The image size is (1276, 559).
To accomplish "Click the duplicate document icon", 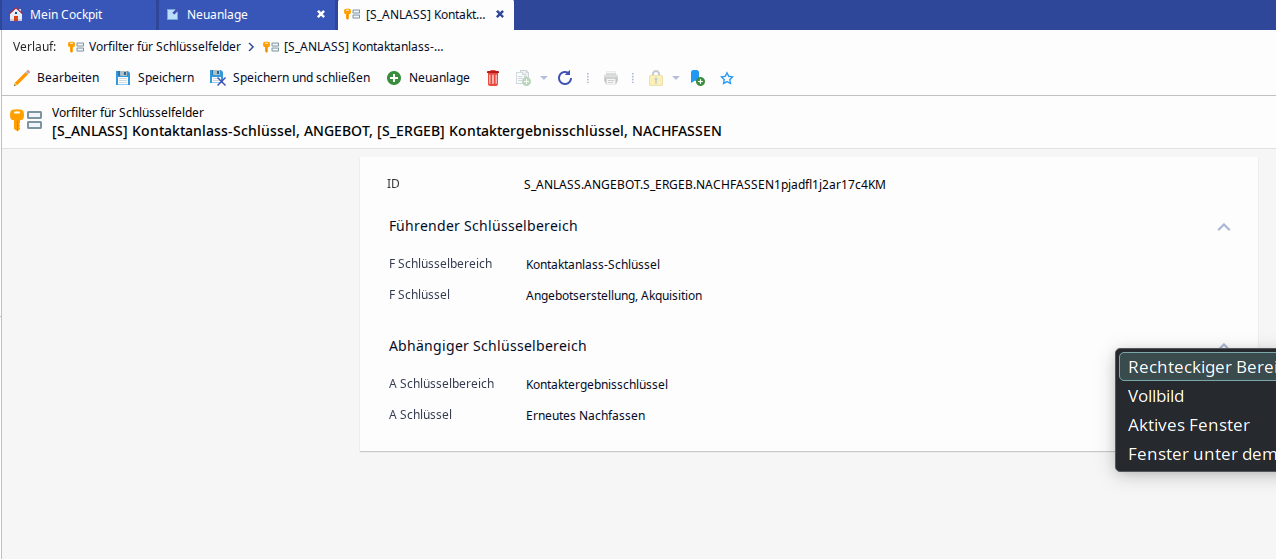I will pos(523,78).
